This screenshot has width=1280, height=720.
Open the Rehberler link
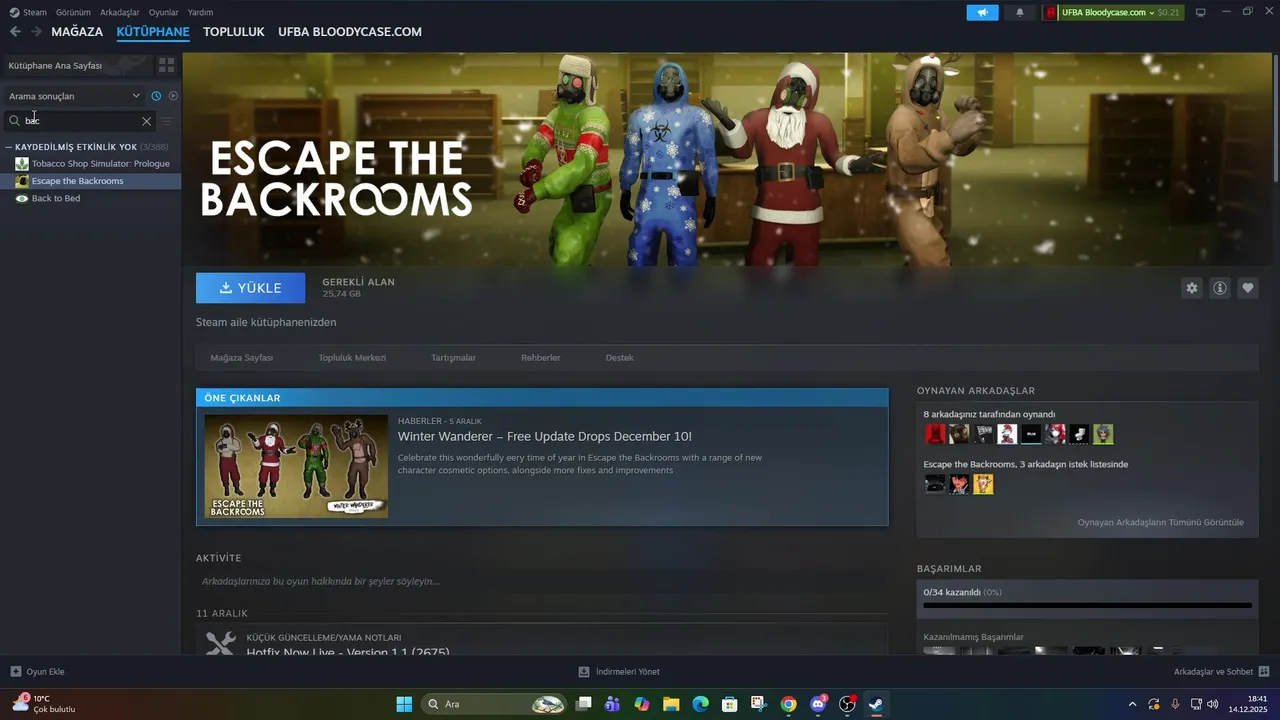pos(540,358)
